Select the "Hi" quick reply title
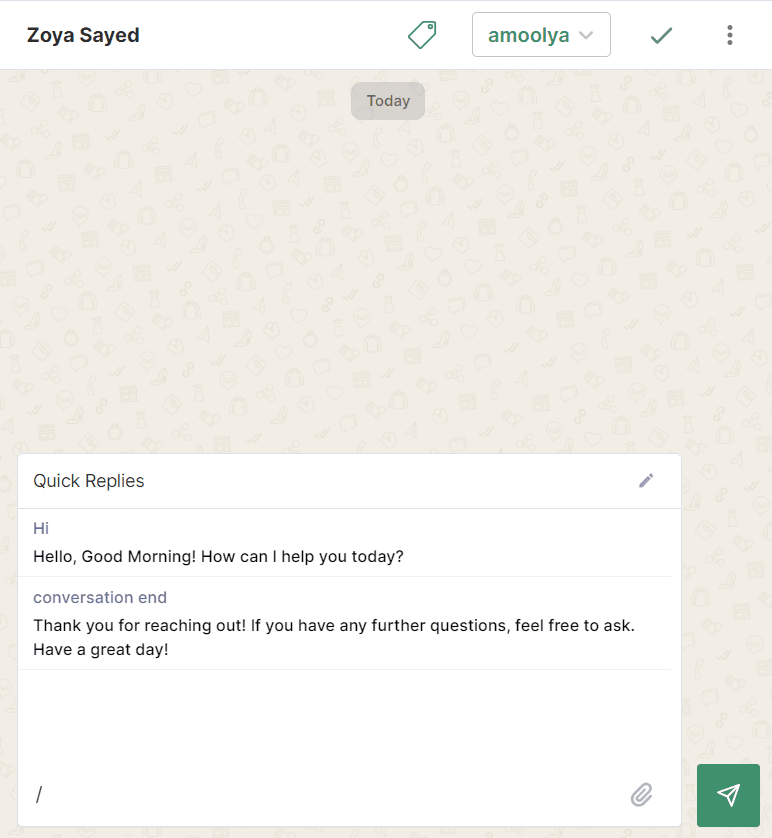The height and width of the screenshot is (838, 772). [40, 528]
